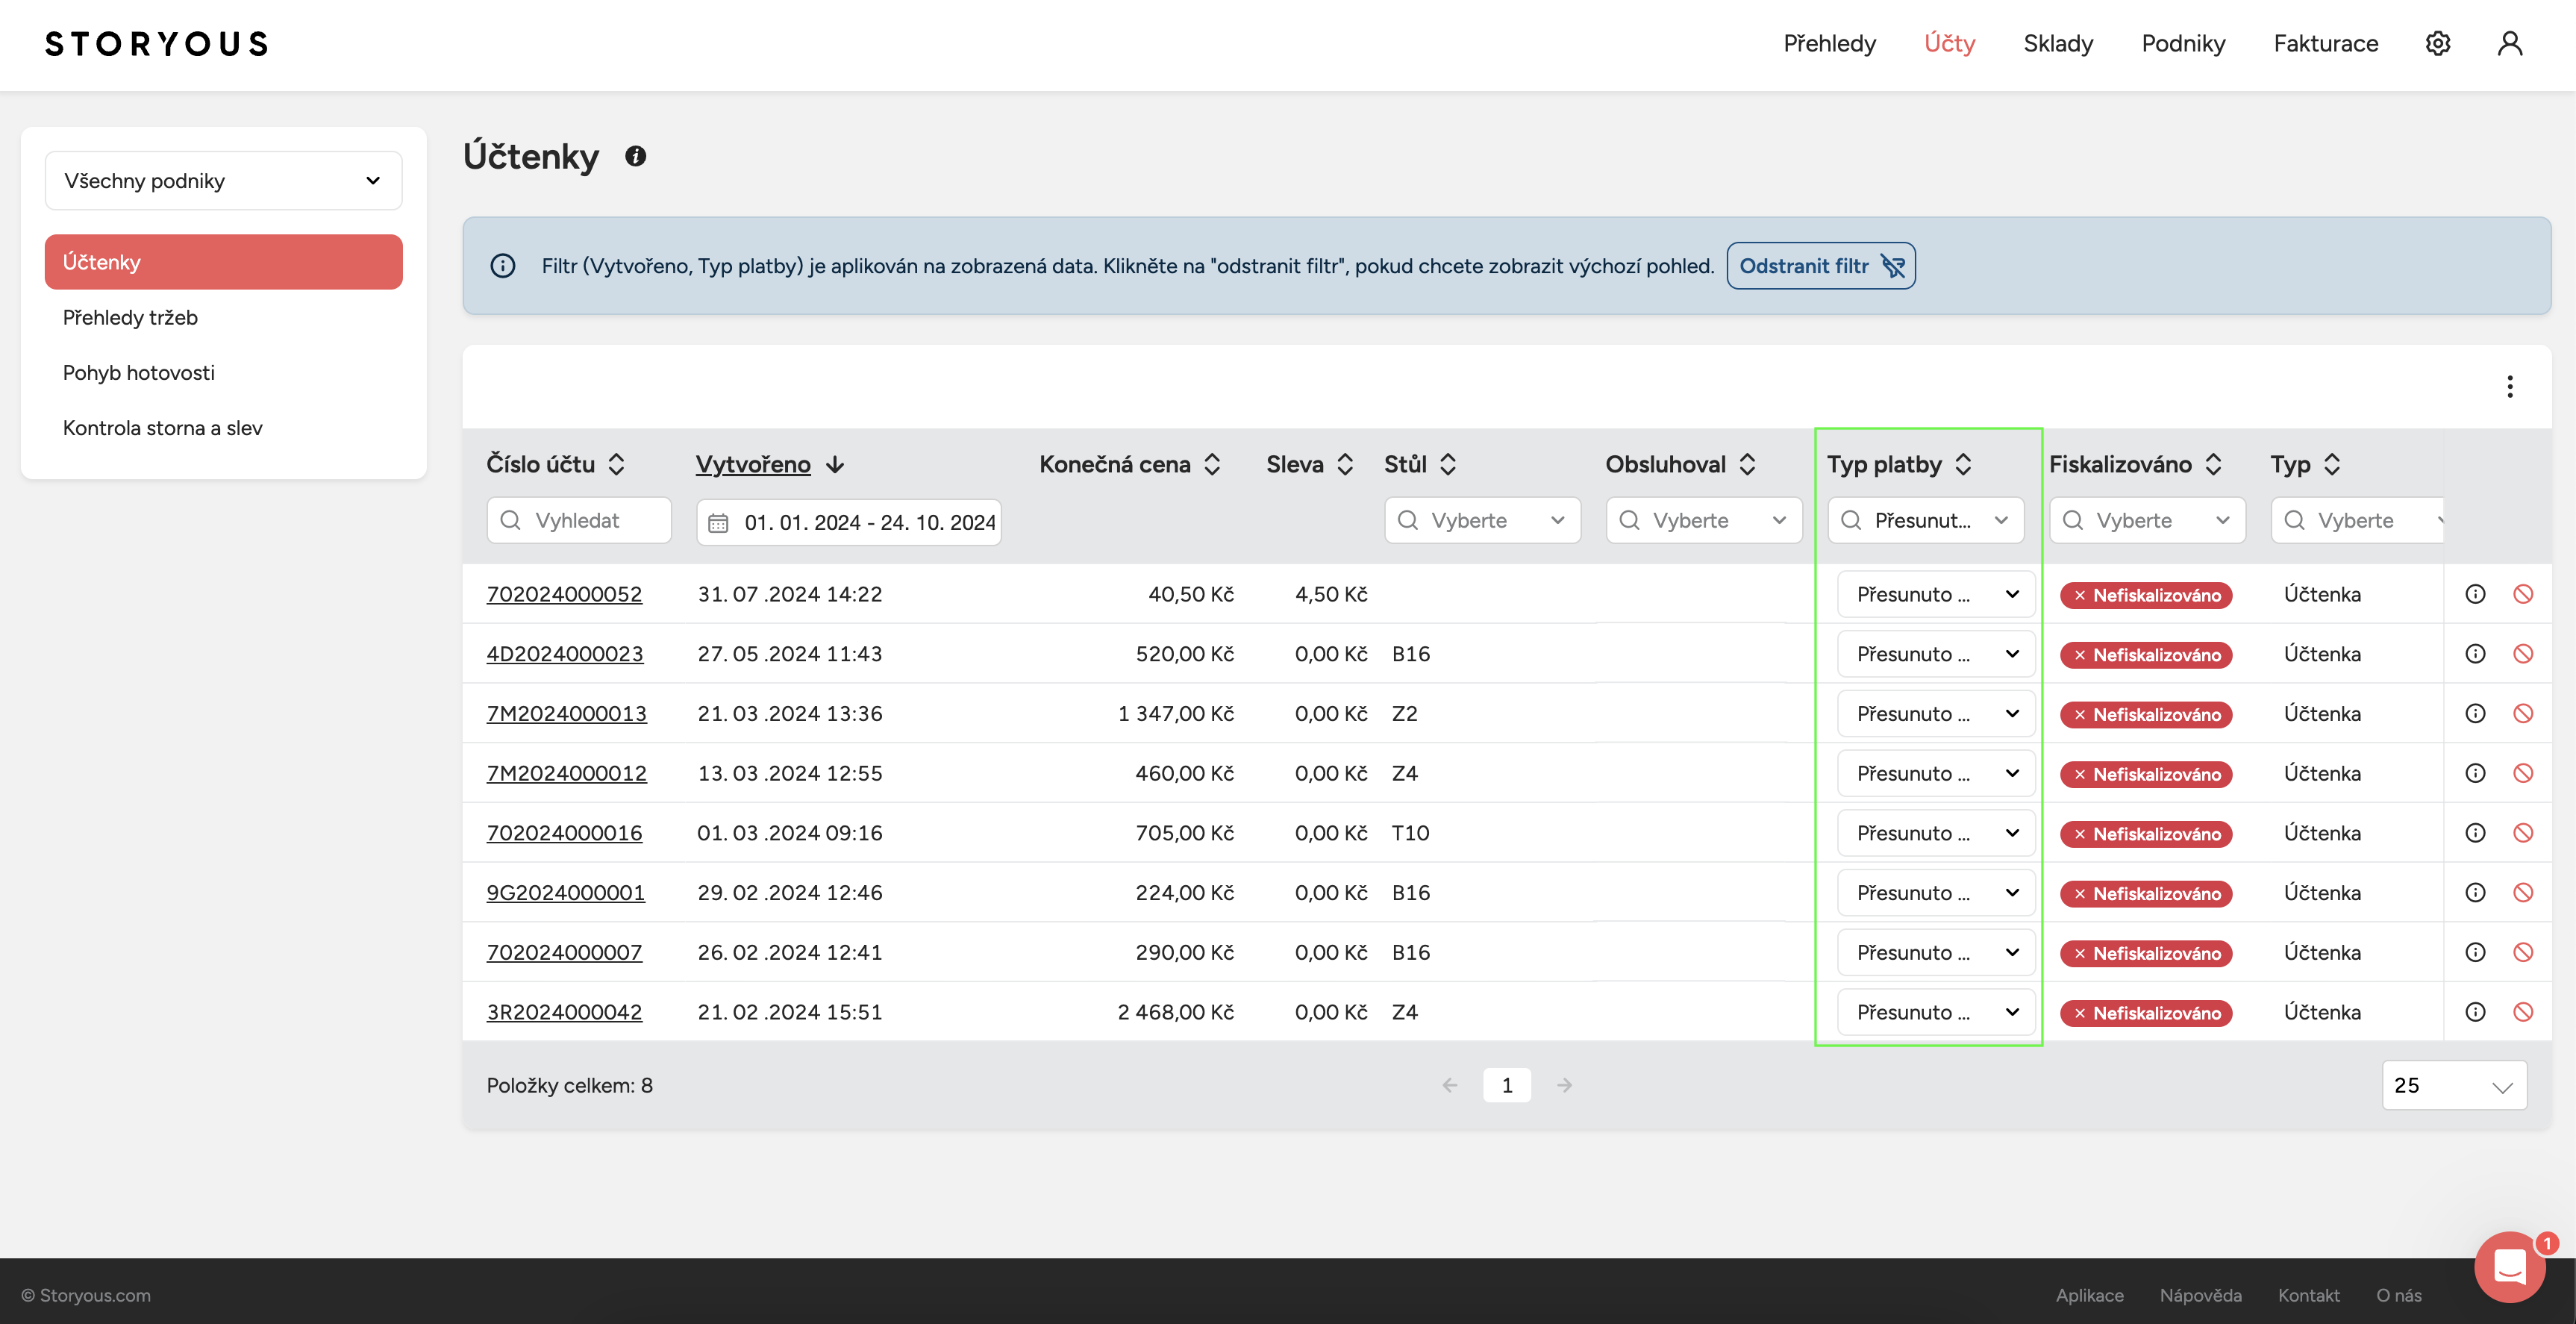
Task: Show info for receipt 3R2024000042
Action: 2475,1012
